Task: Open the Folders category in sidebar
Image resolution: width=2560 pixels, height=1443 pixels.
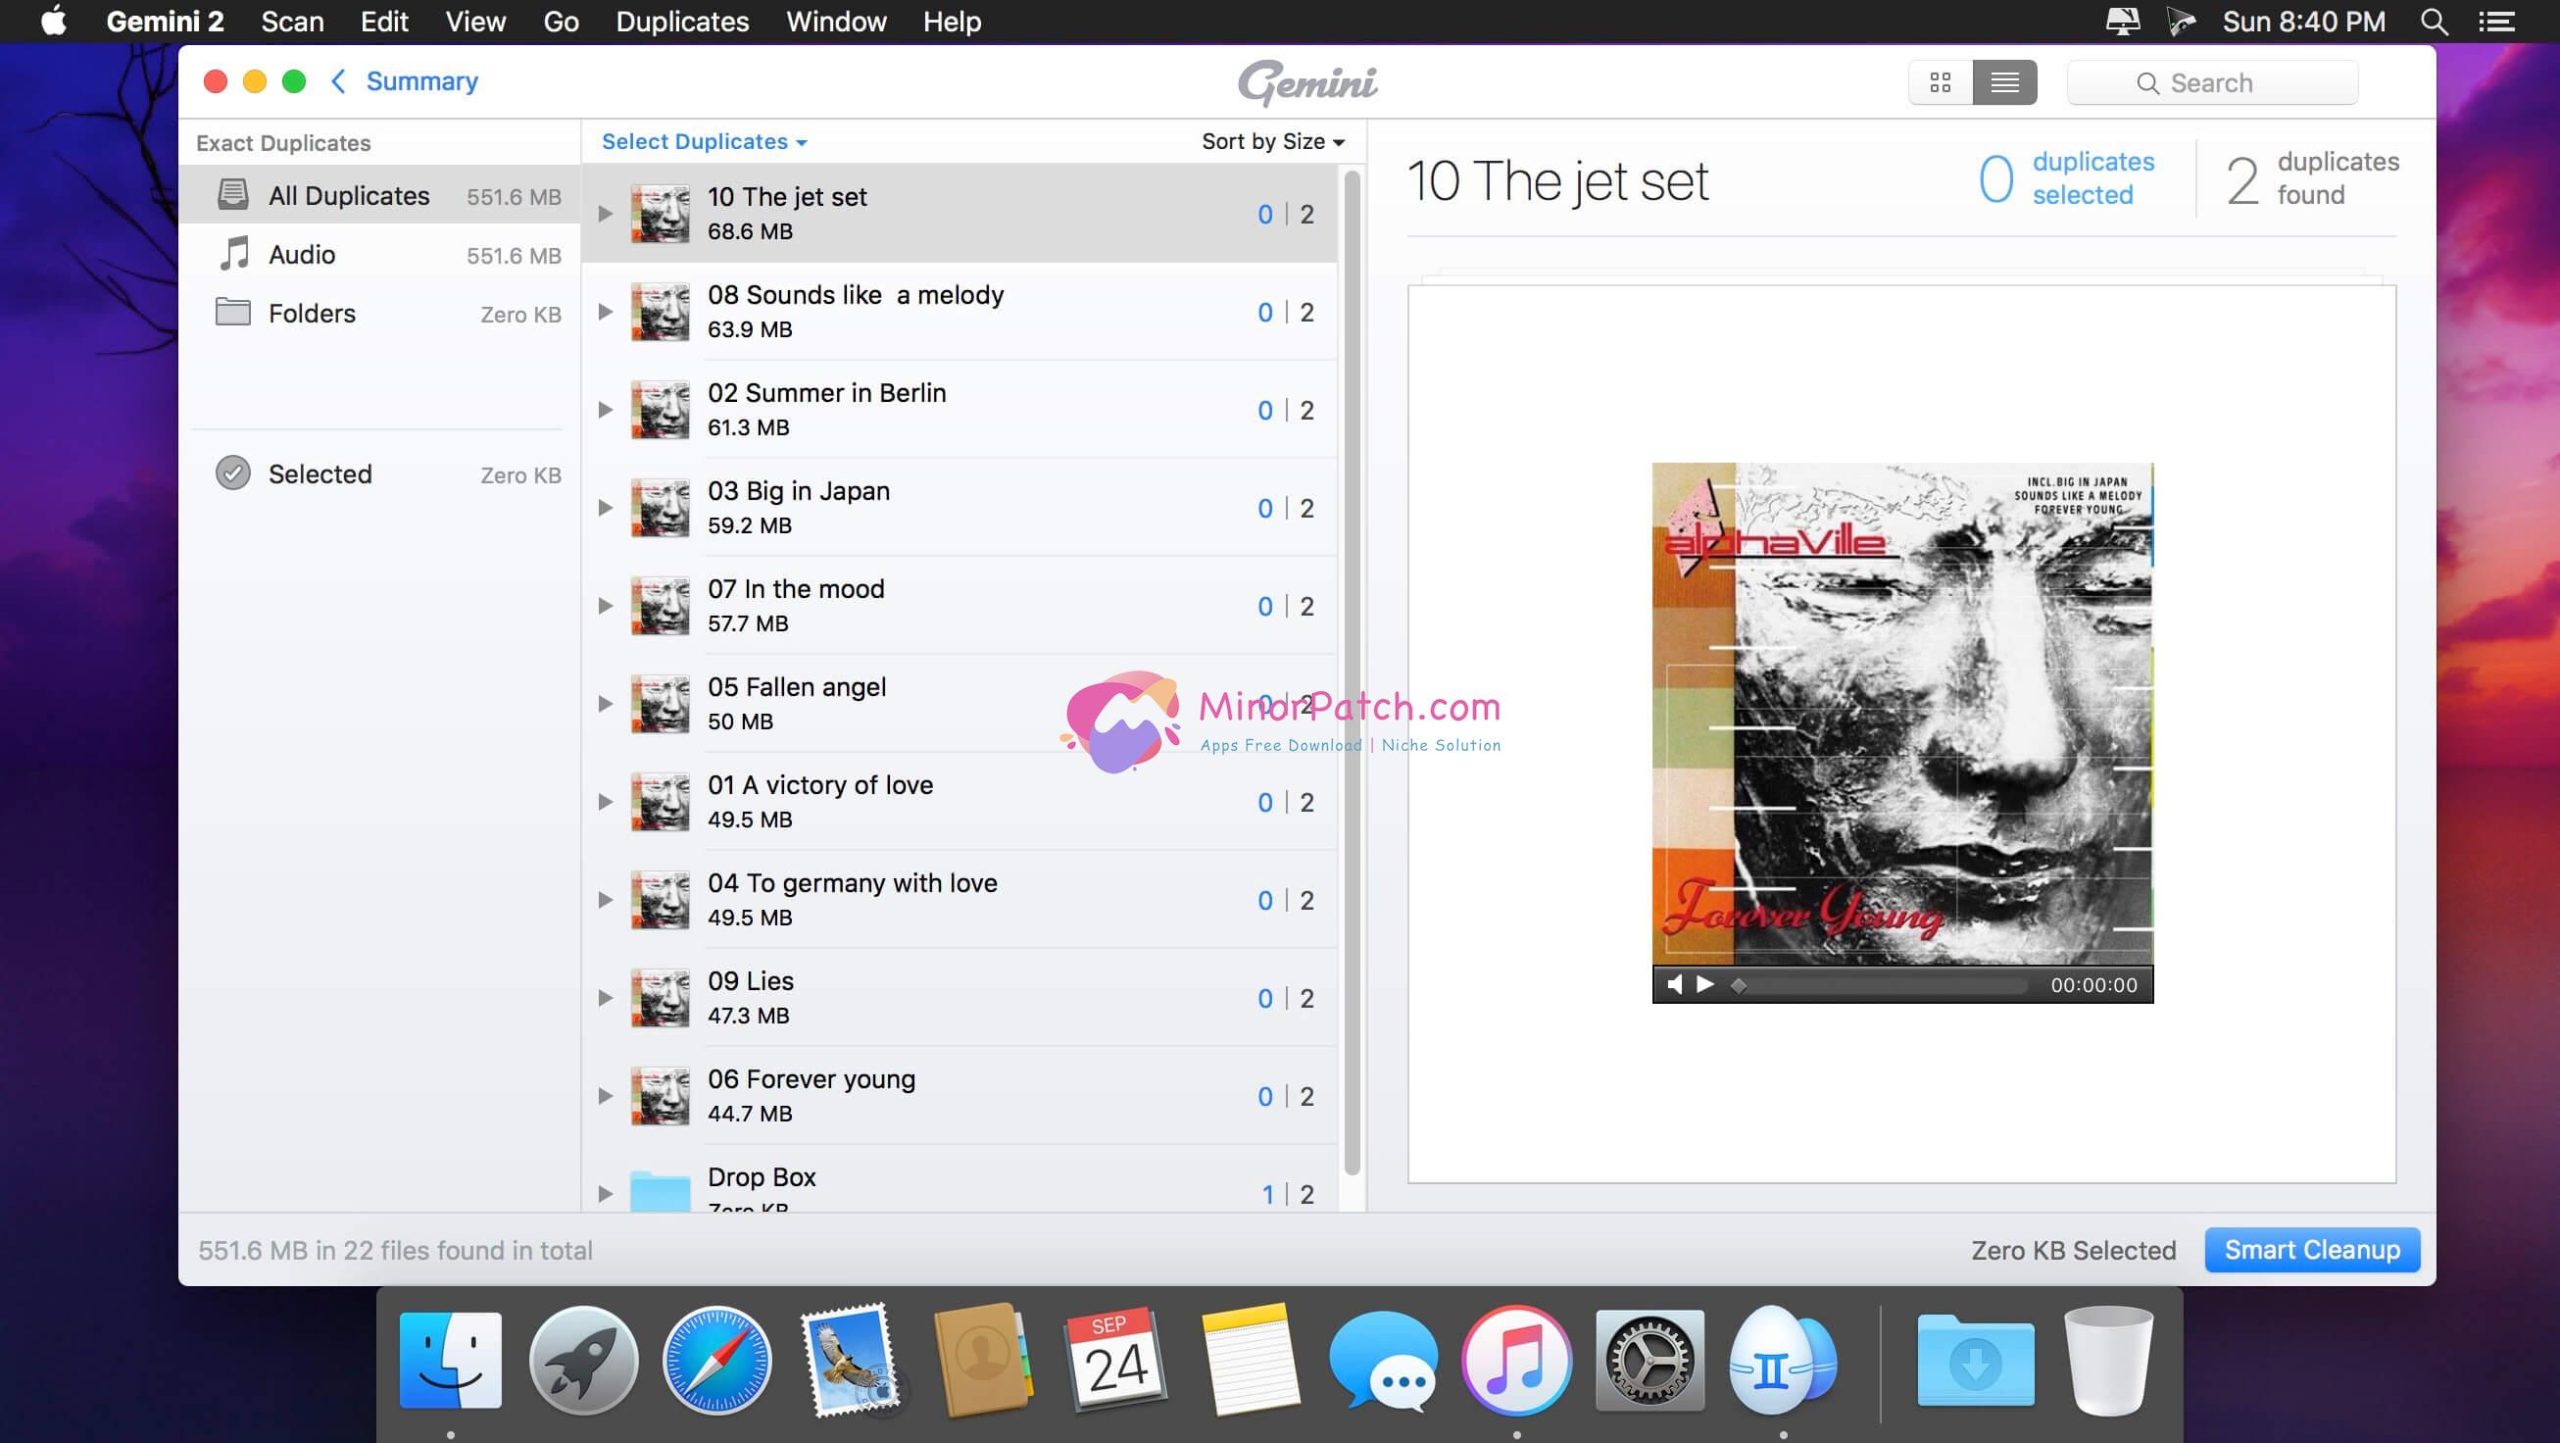Action: tap(311, 313)
